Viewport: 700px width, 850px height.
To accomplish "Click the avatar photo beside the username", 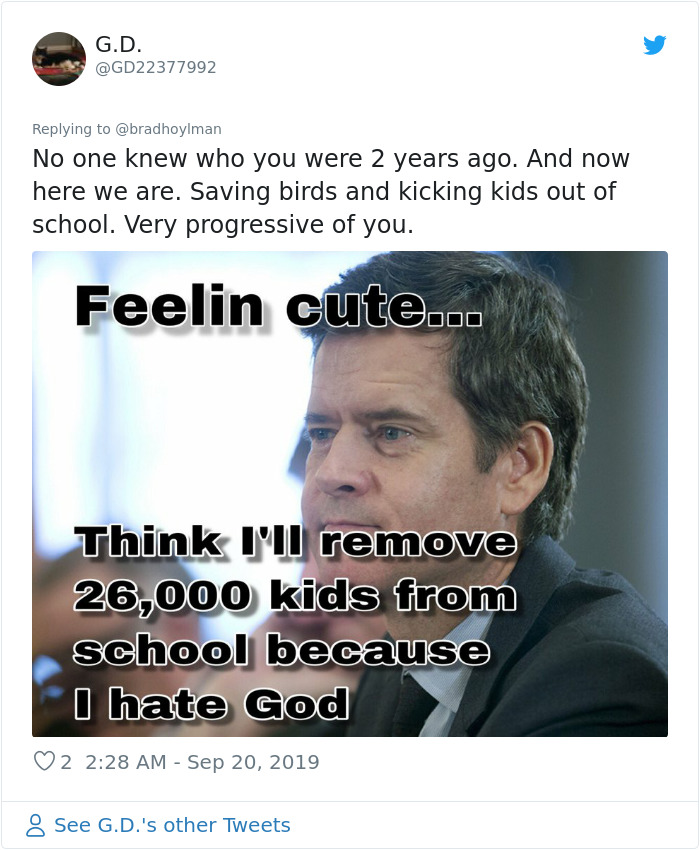I will point(58,58).
